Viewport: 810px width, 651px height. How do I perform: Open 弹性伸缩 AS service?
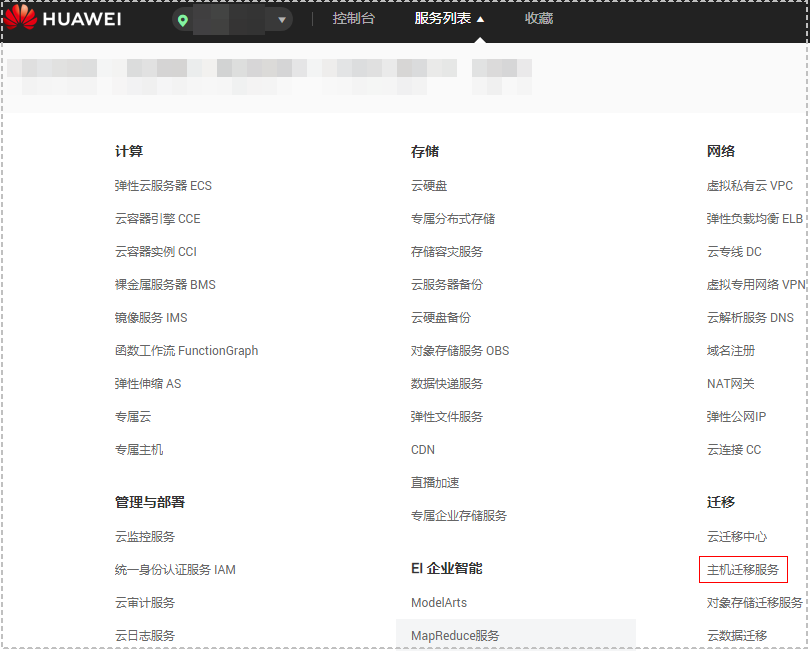tap(148, 384)
